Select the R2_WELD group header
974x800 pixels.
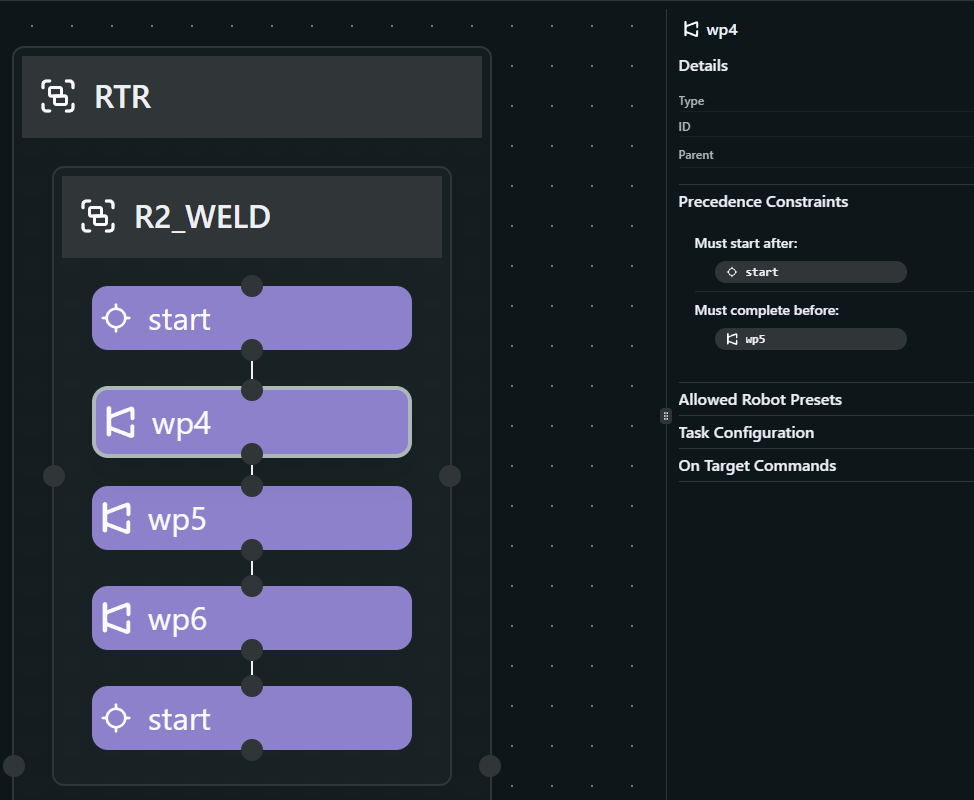(252, 217)
